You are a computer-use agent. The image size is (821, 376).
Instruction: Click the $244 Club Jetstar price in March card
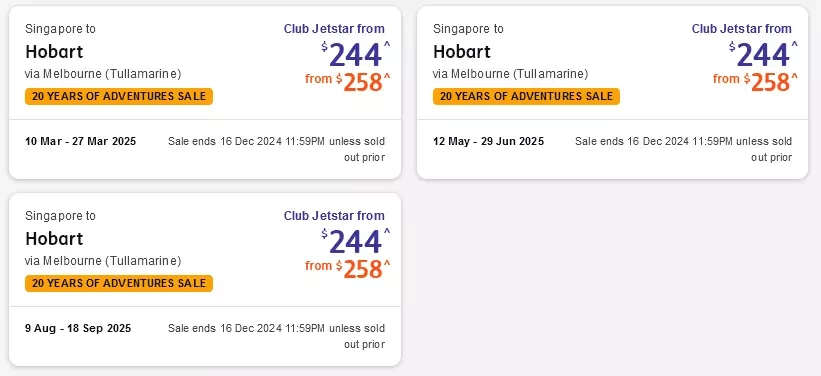click(356, 54)
